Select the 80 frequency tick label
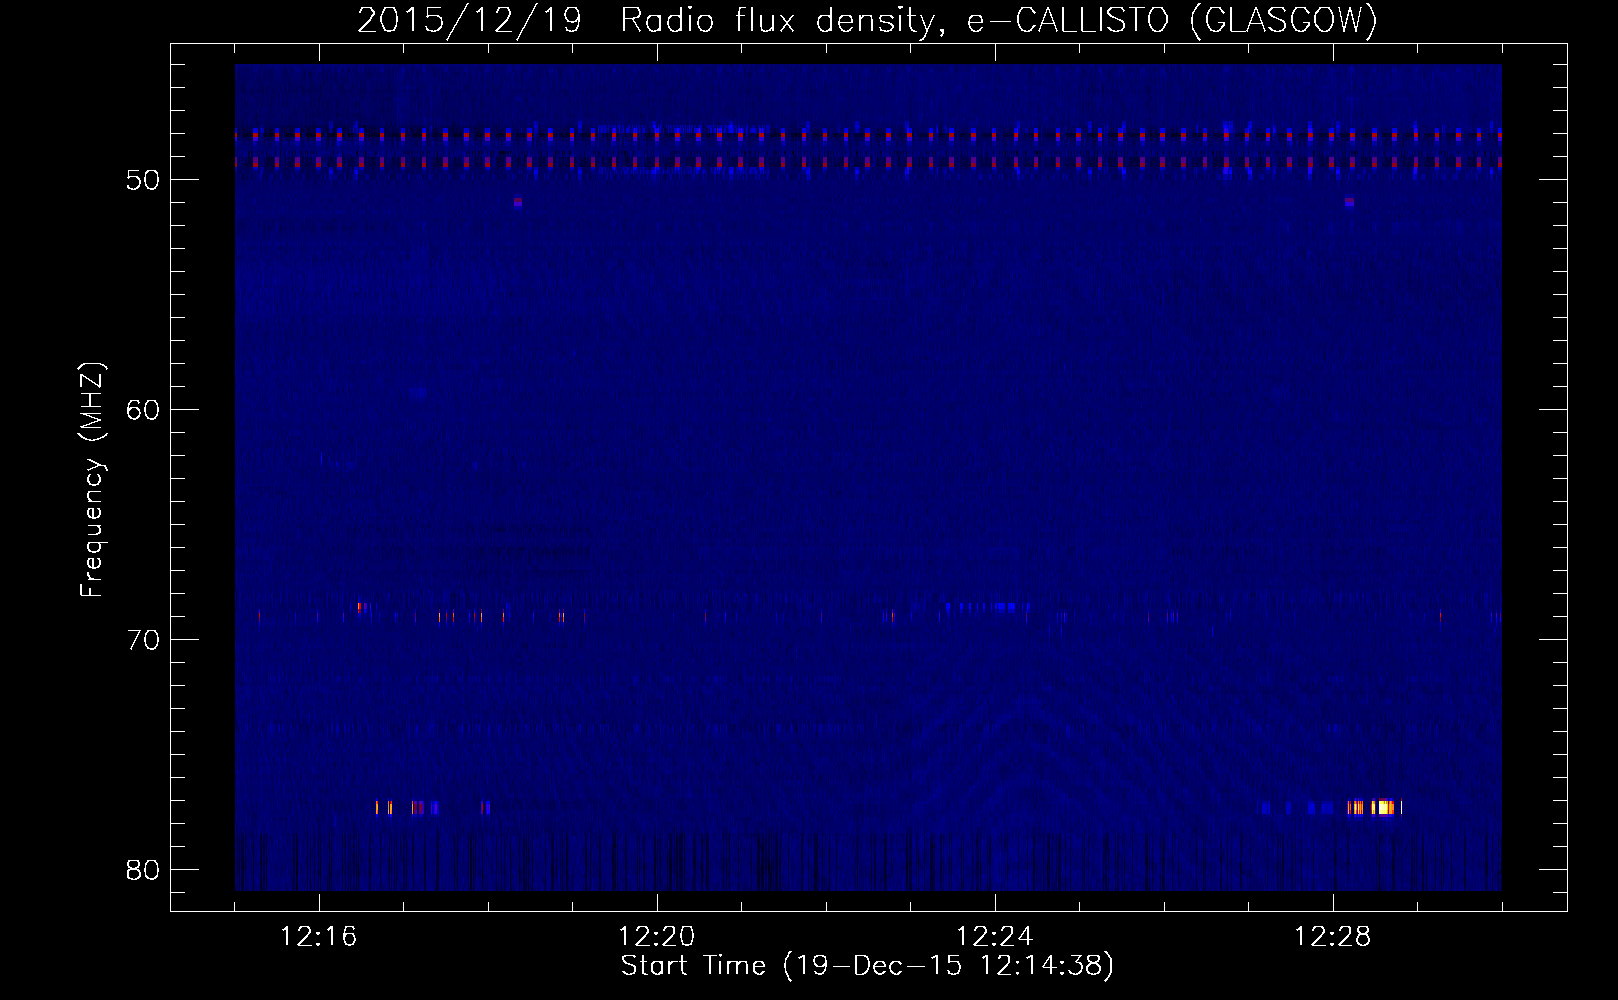Screen dimensions: 1618x1000 144,870
